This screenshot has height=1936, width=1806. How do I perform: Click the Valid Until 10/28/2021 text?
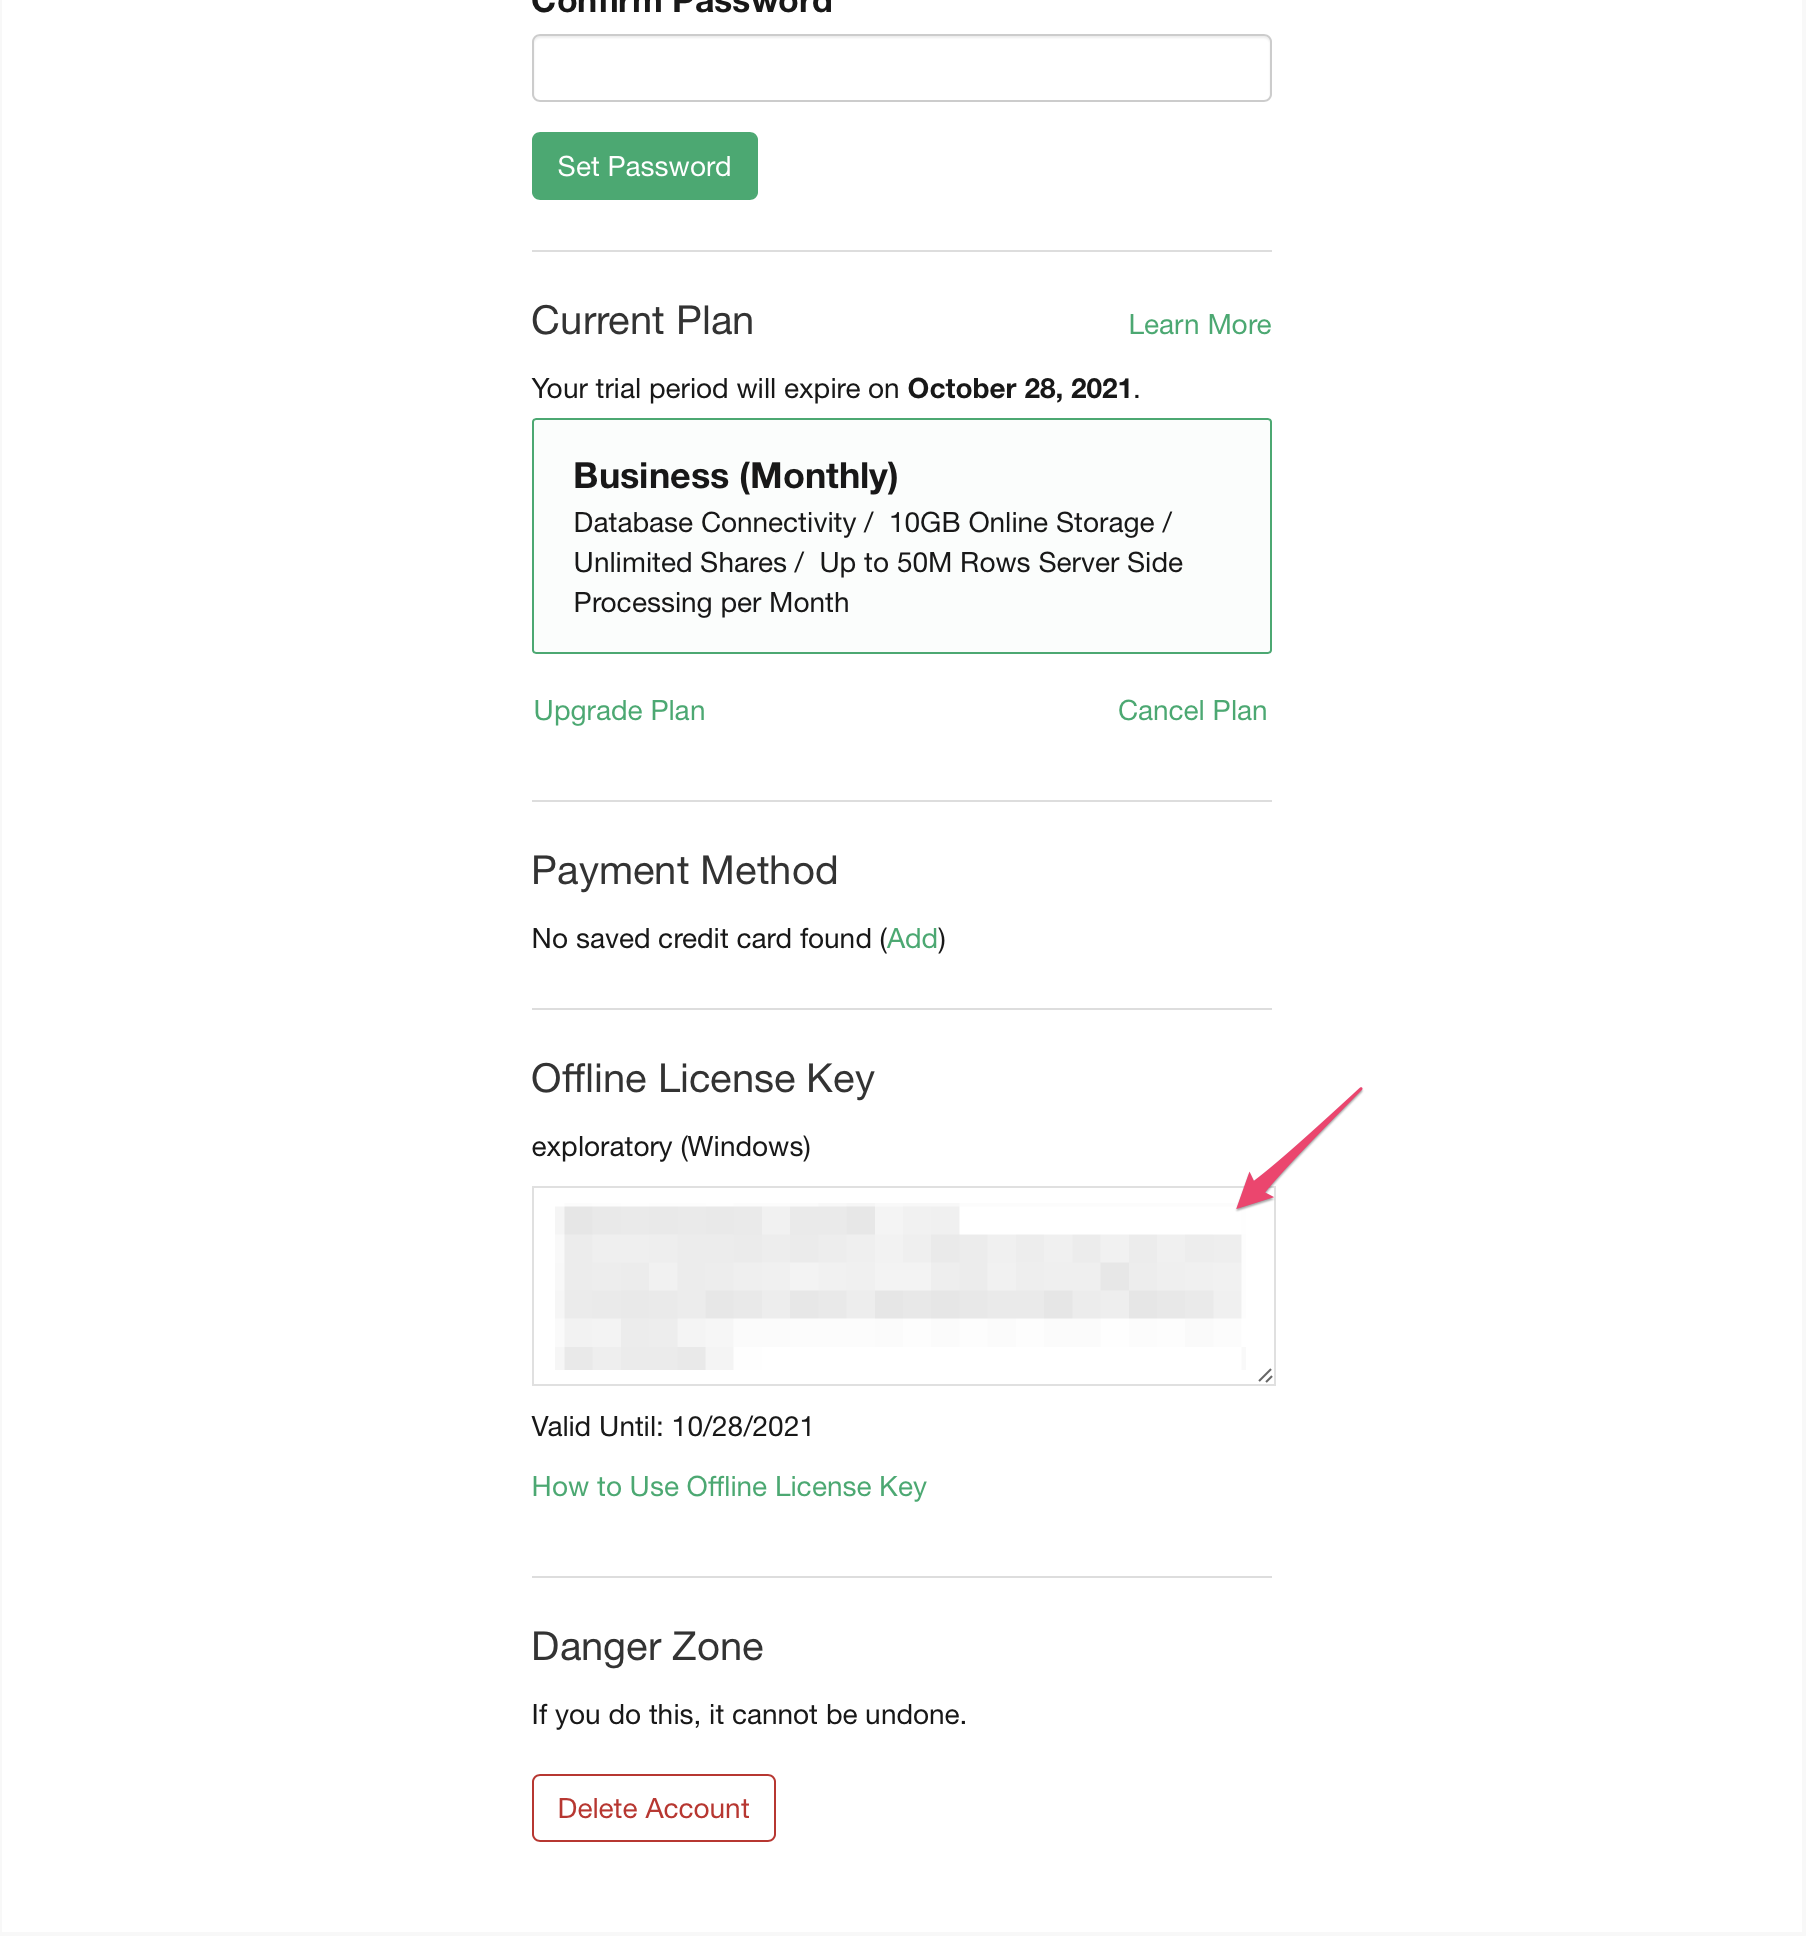[672, 1427]
